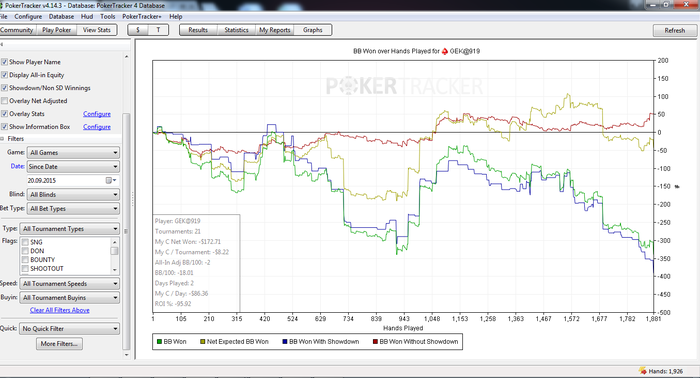Switch to the Graphs tab
The height and width of the screenshot is (378, 700).
[x=312, y=30]
